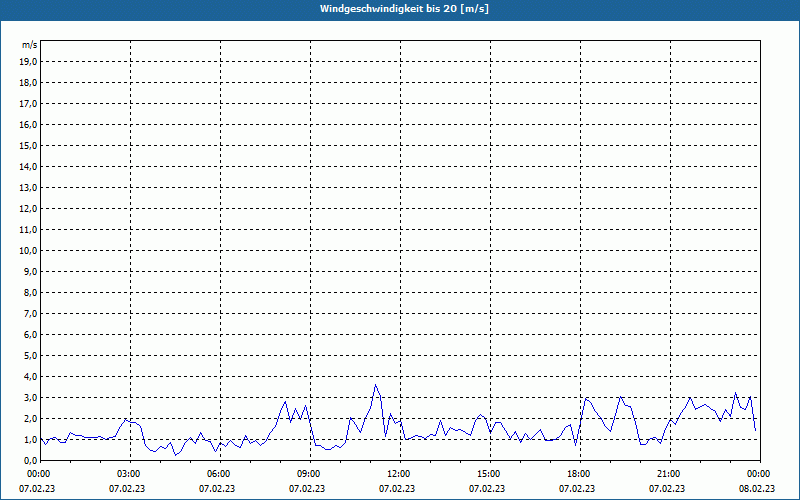
Task: Click the 2,0 y-axis label
Action: click(31, 418)
